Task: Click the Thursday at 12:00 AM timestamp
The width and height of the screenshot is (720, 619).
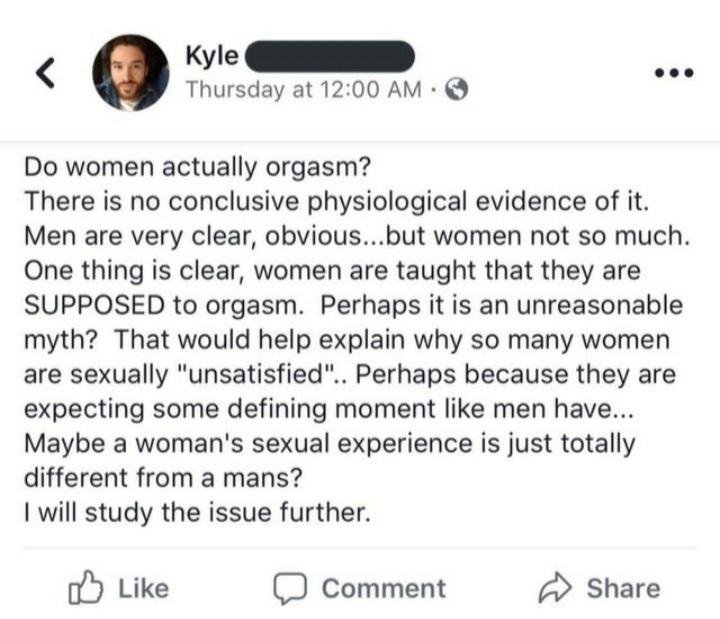Action: click(x=307, y=89)
